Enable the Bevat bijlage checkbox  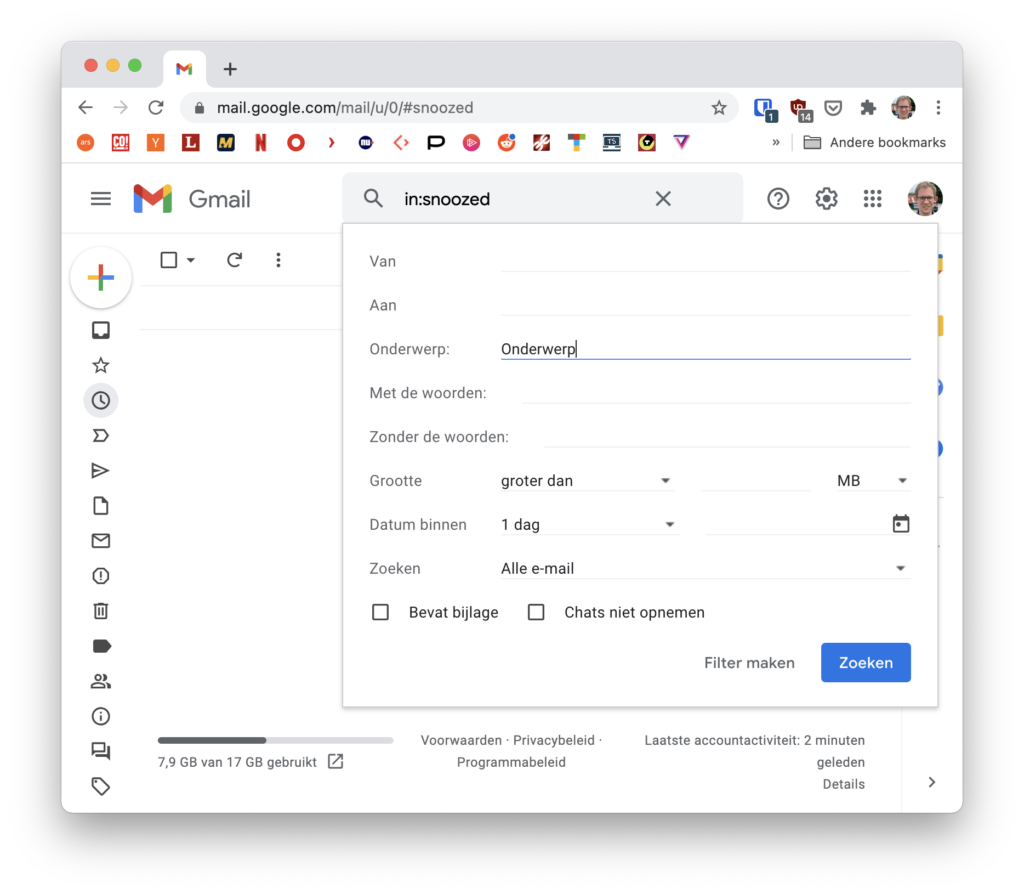(x=380, y=612)
